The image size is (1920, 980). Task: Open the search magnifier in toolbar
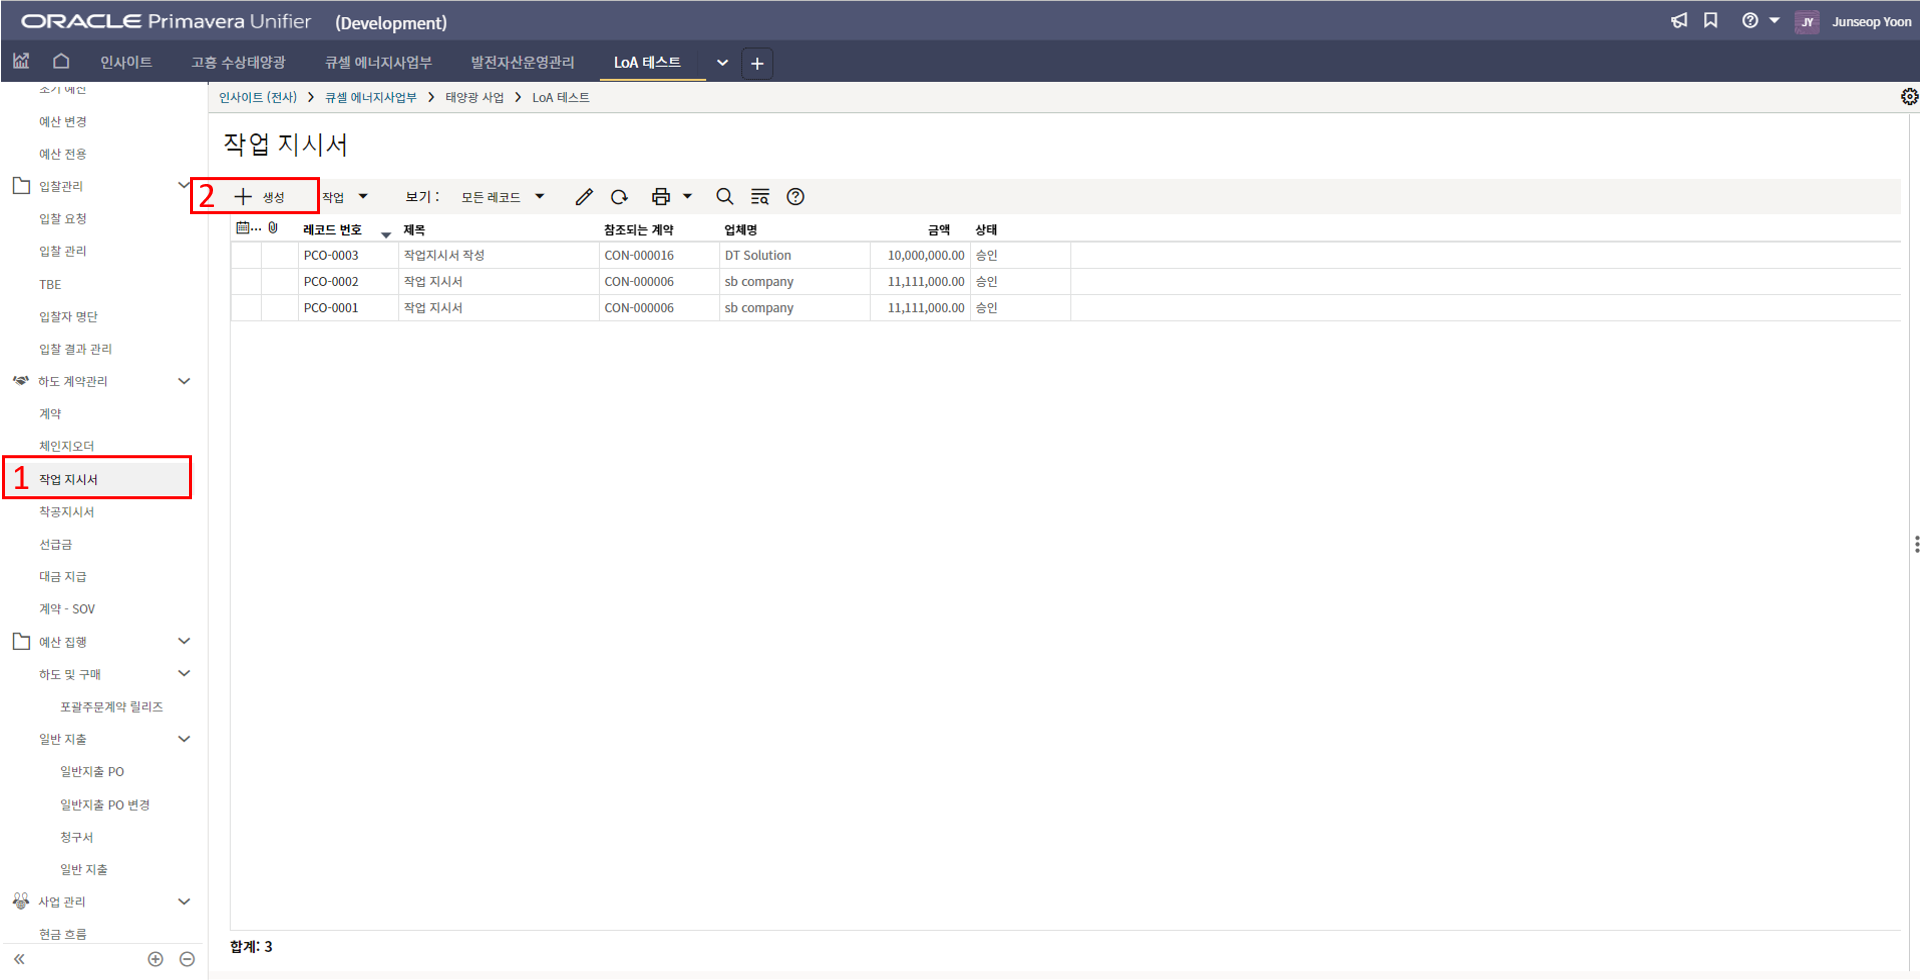coord(725,197)
